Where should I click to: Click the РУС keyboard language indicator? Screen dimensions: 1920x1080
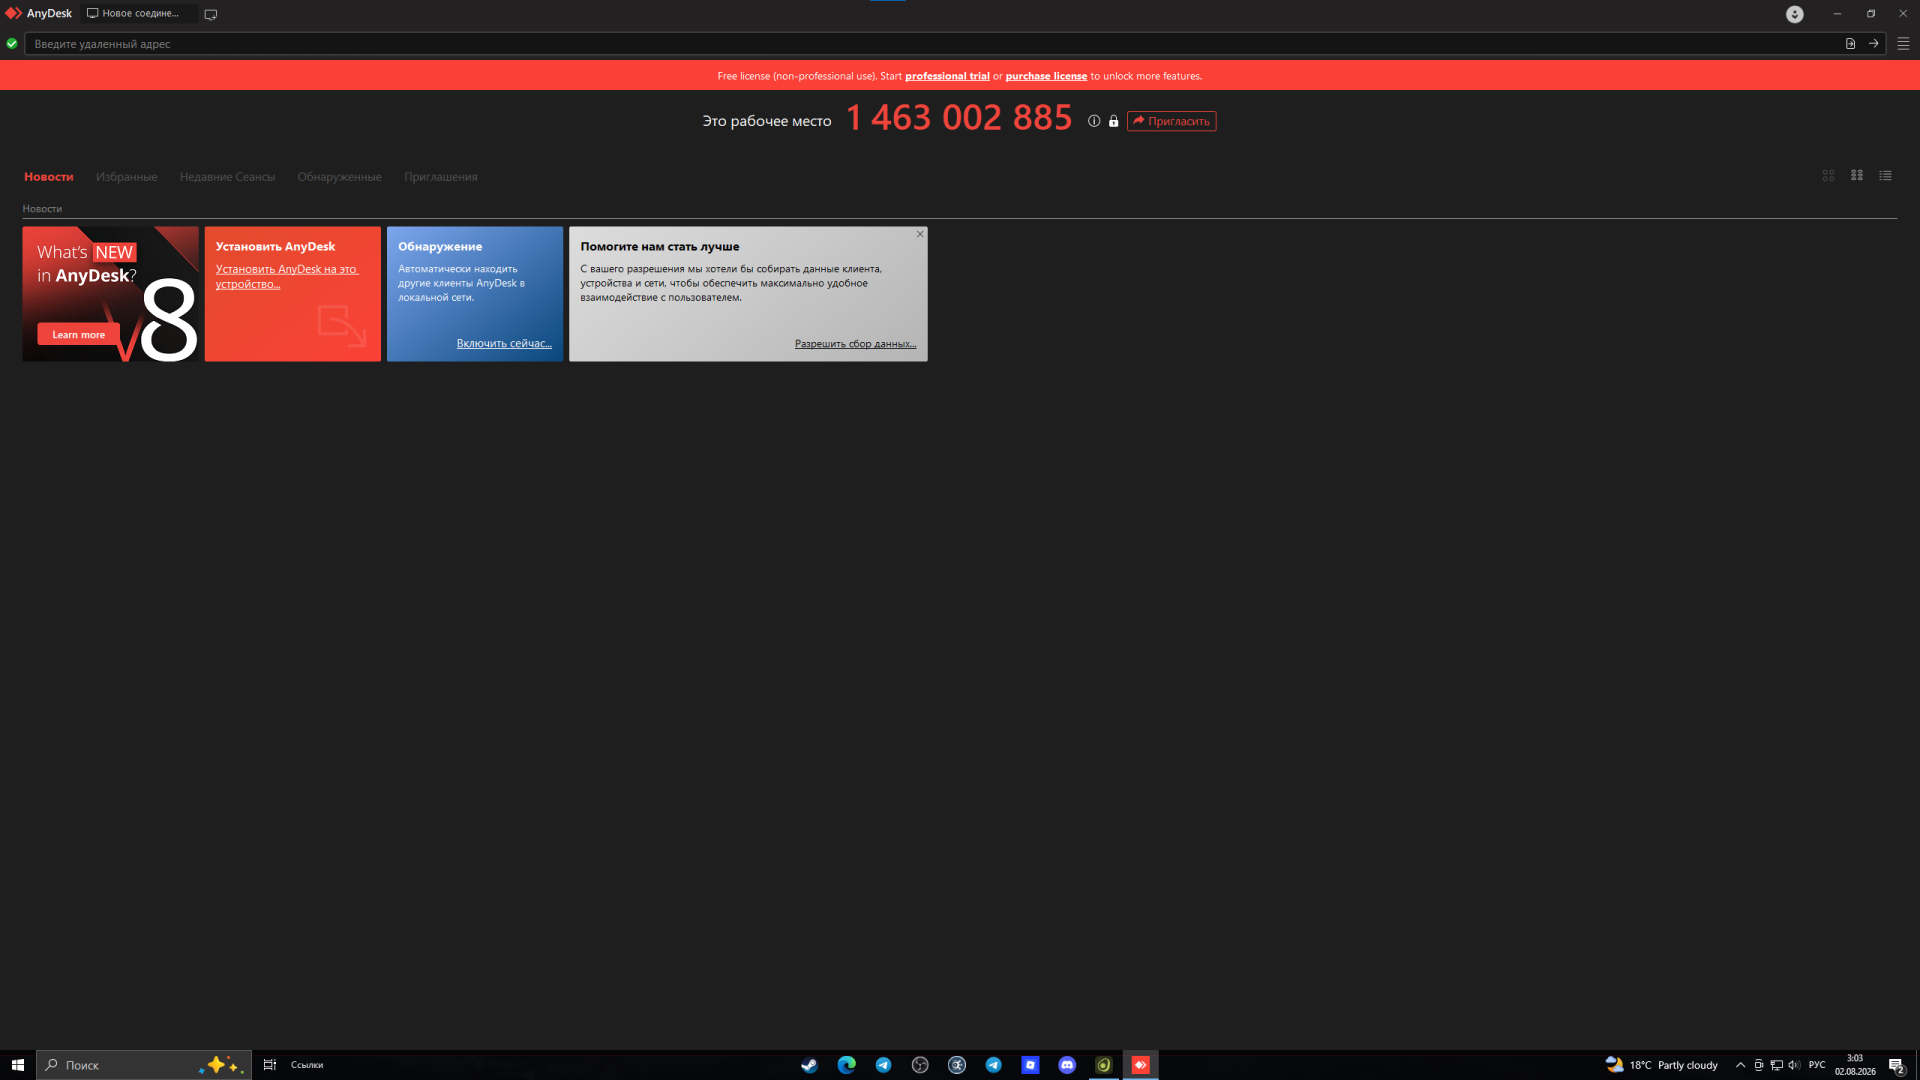[1817, 1065]
